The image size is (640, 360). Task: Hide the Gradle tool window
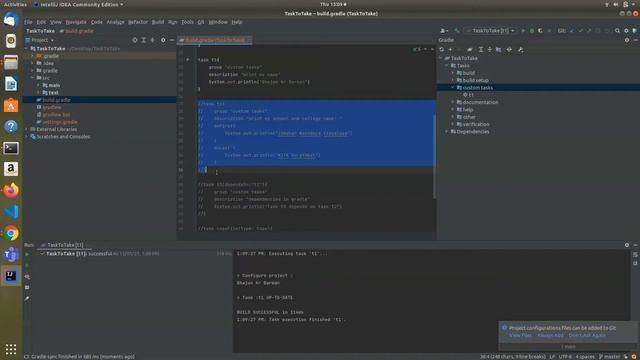coord(636,40)
